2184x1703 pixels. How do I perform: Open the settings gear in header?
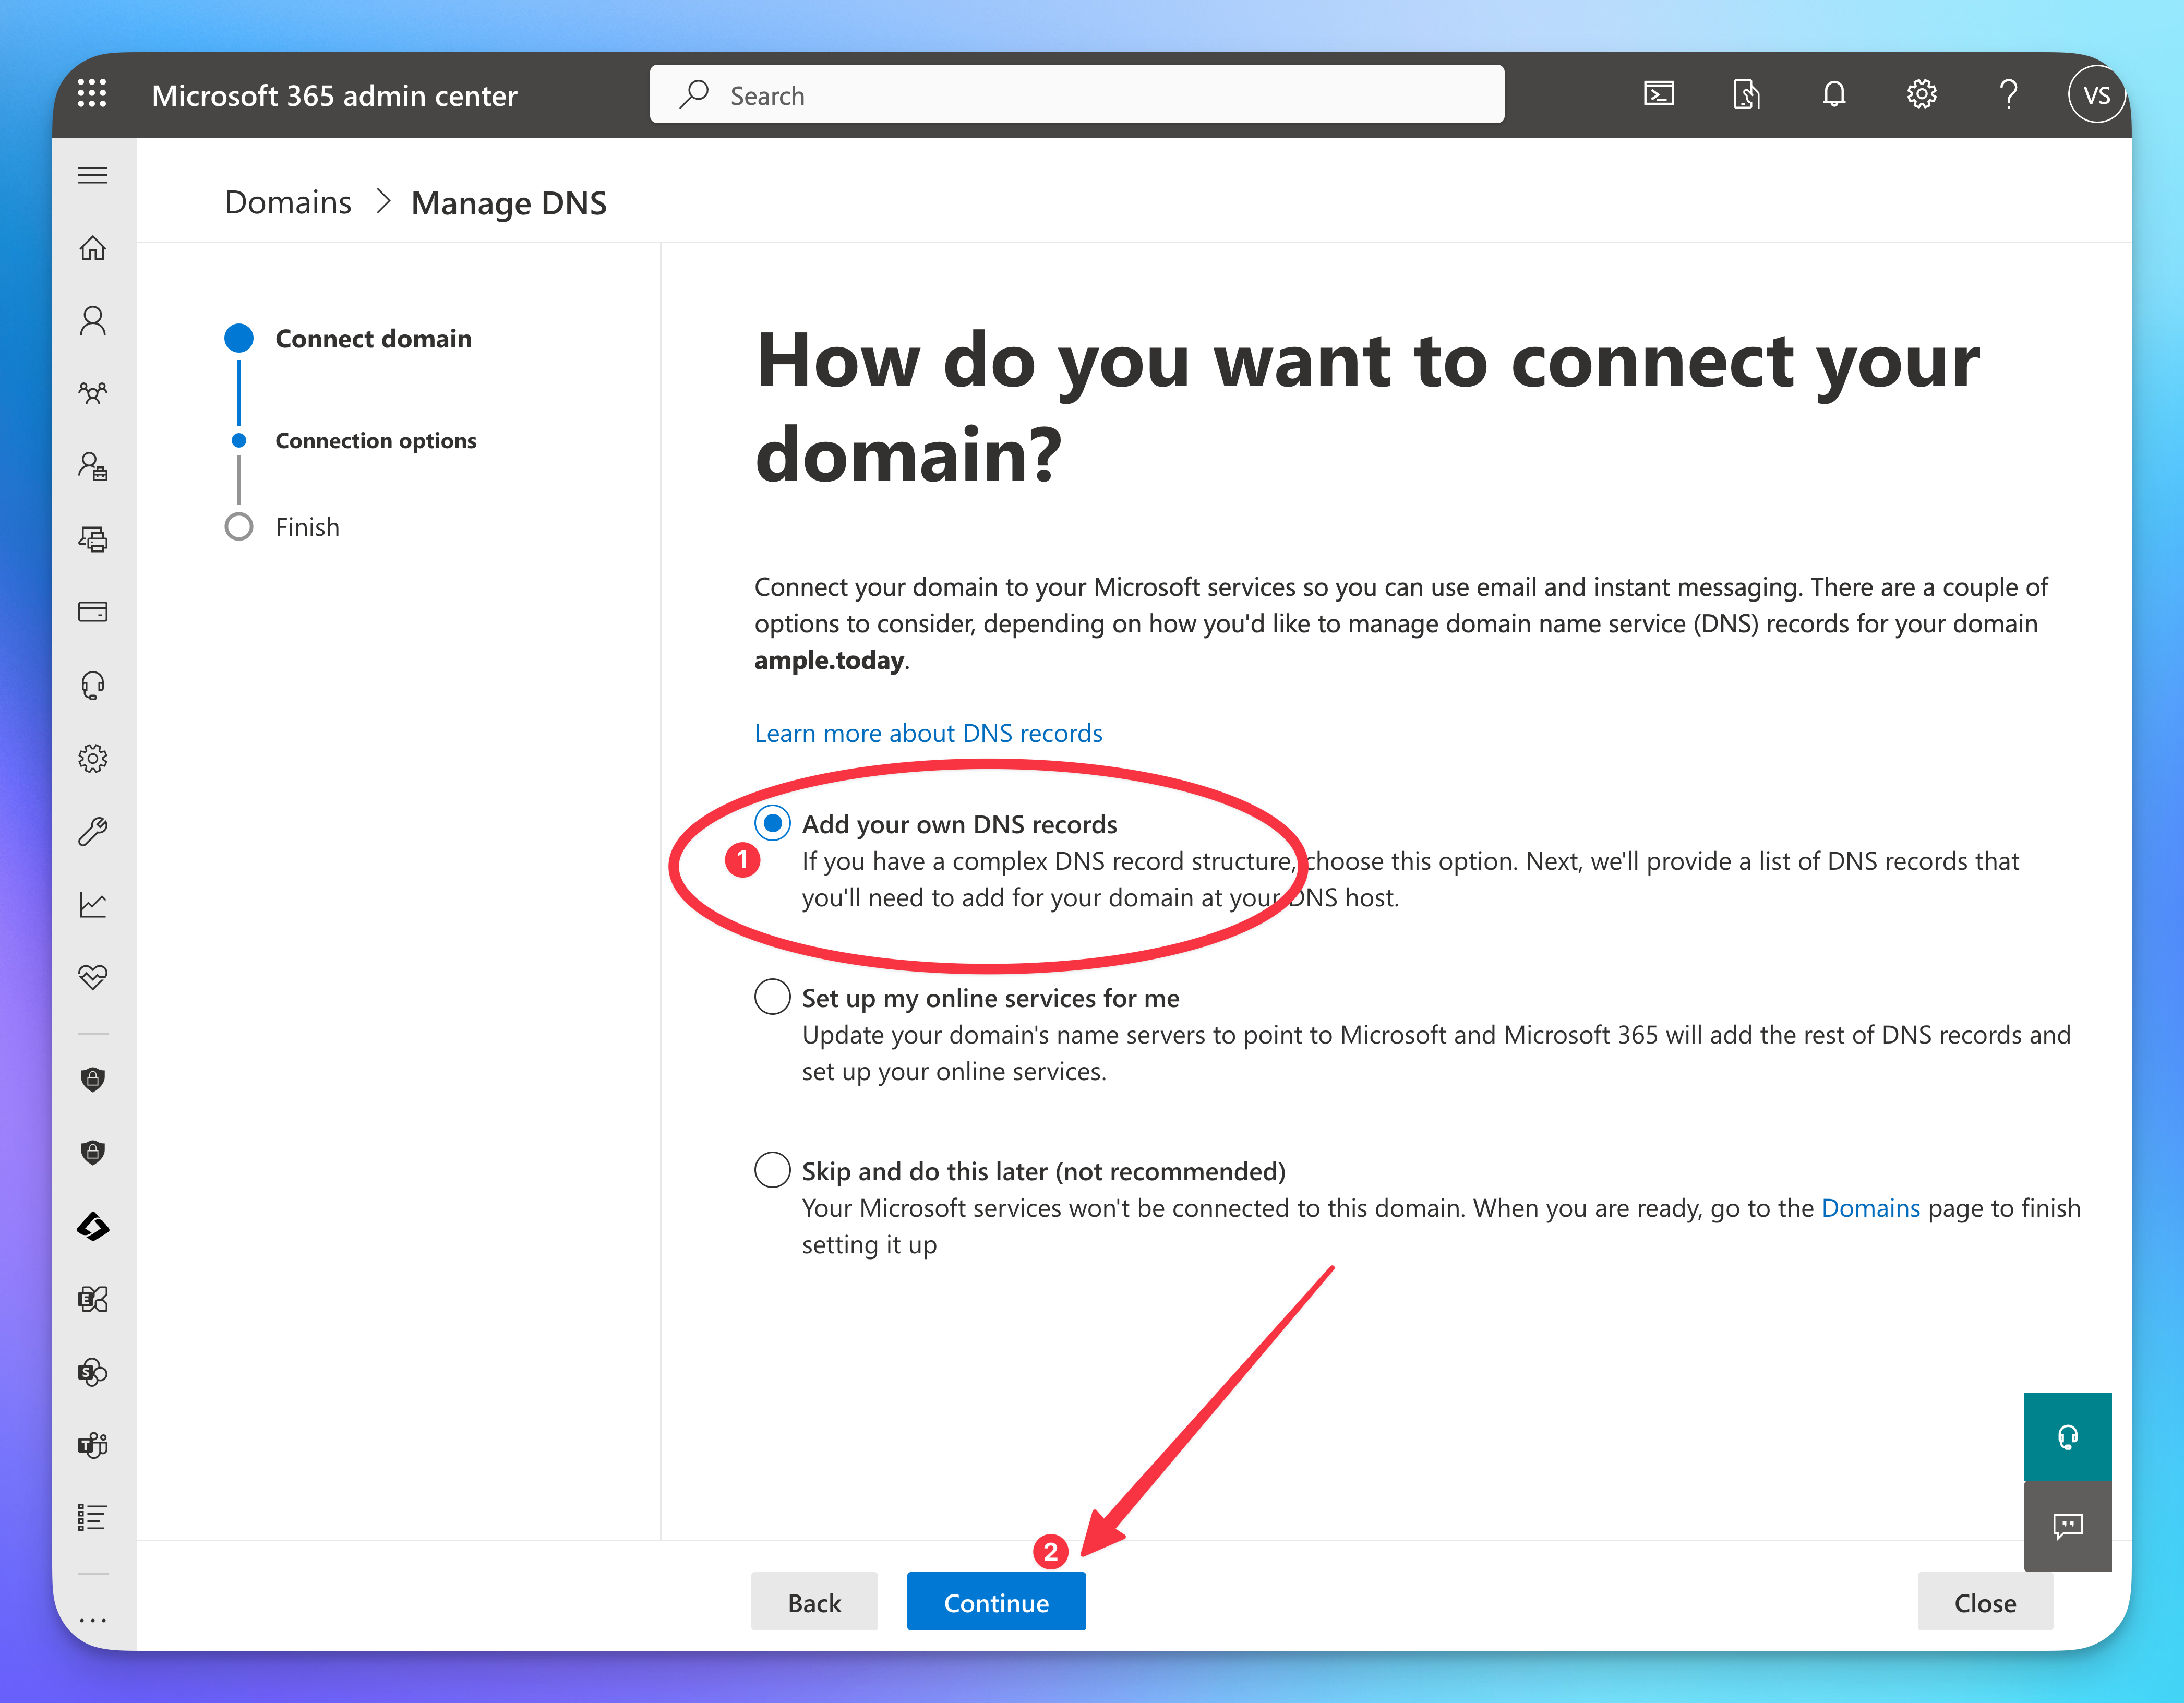[1921, 94]
